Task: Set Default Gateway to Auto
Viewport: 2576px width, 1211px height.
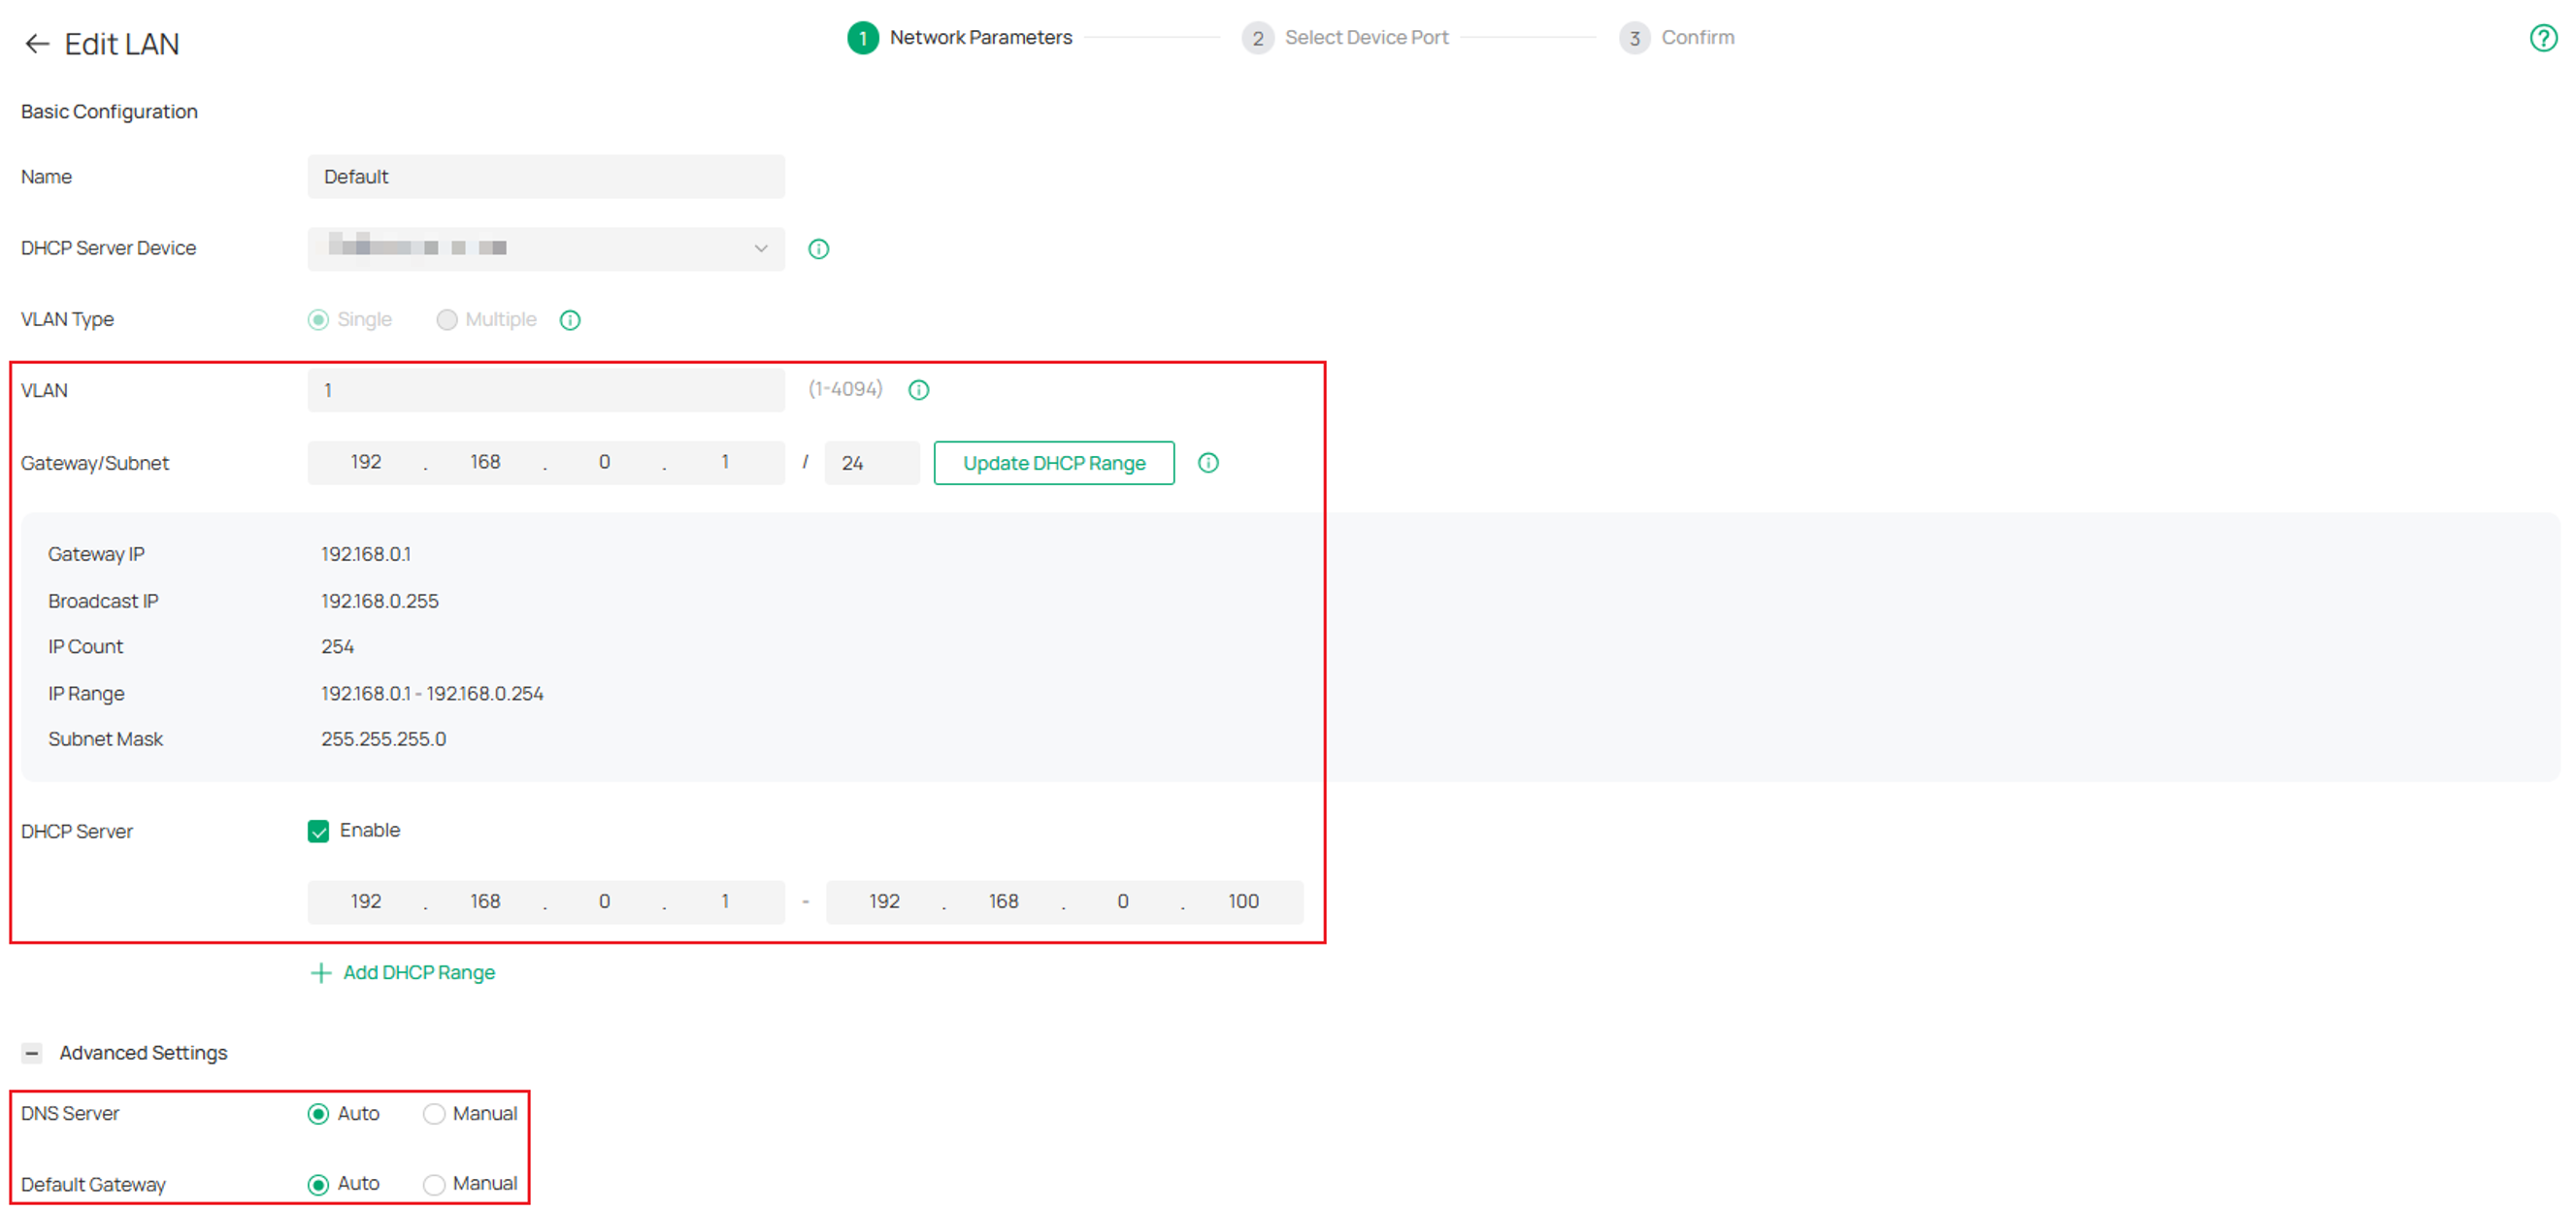Action: click(318, 1185)
